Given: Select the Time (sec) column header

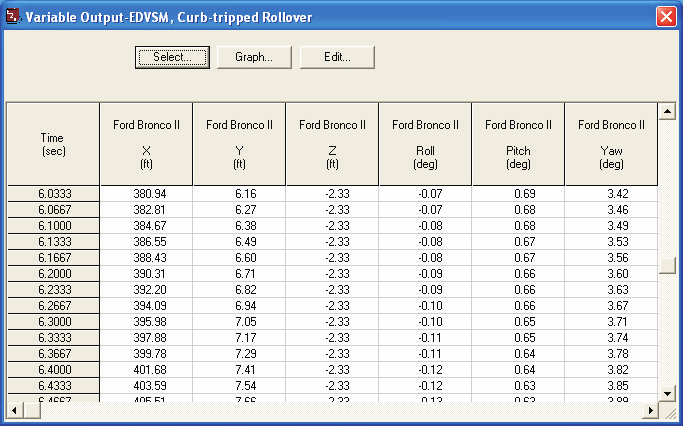Looking at the screenshot, I should click(53, 144).
